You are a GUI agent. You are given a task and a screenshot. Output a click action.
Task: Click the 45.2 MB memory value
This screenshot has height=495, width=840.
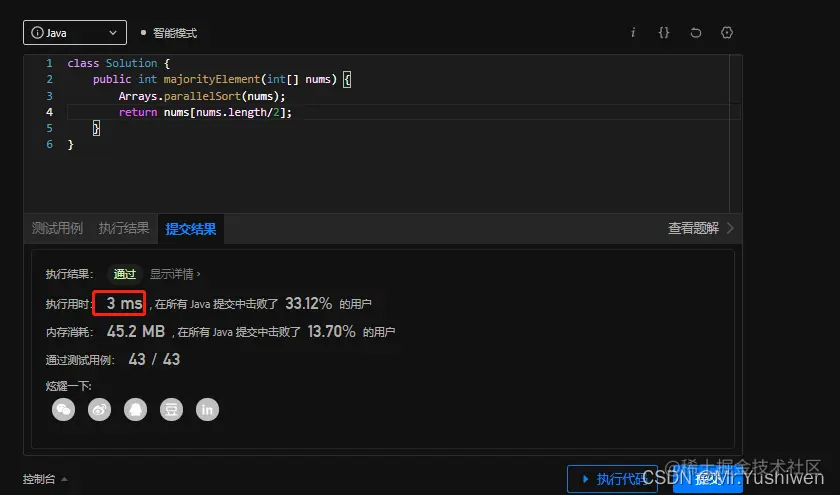tap(136, 331)
